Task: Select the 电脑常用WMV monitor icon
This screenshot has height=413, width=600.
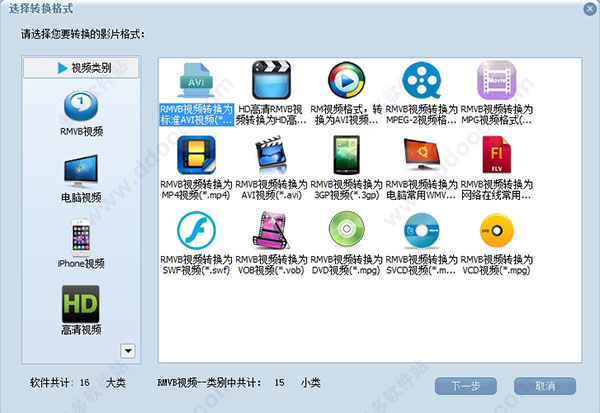Action: pyautogui.click(x=422, y=154)
